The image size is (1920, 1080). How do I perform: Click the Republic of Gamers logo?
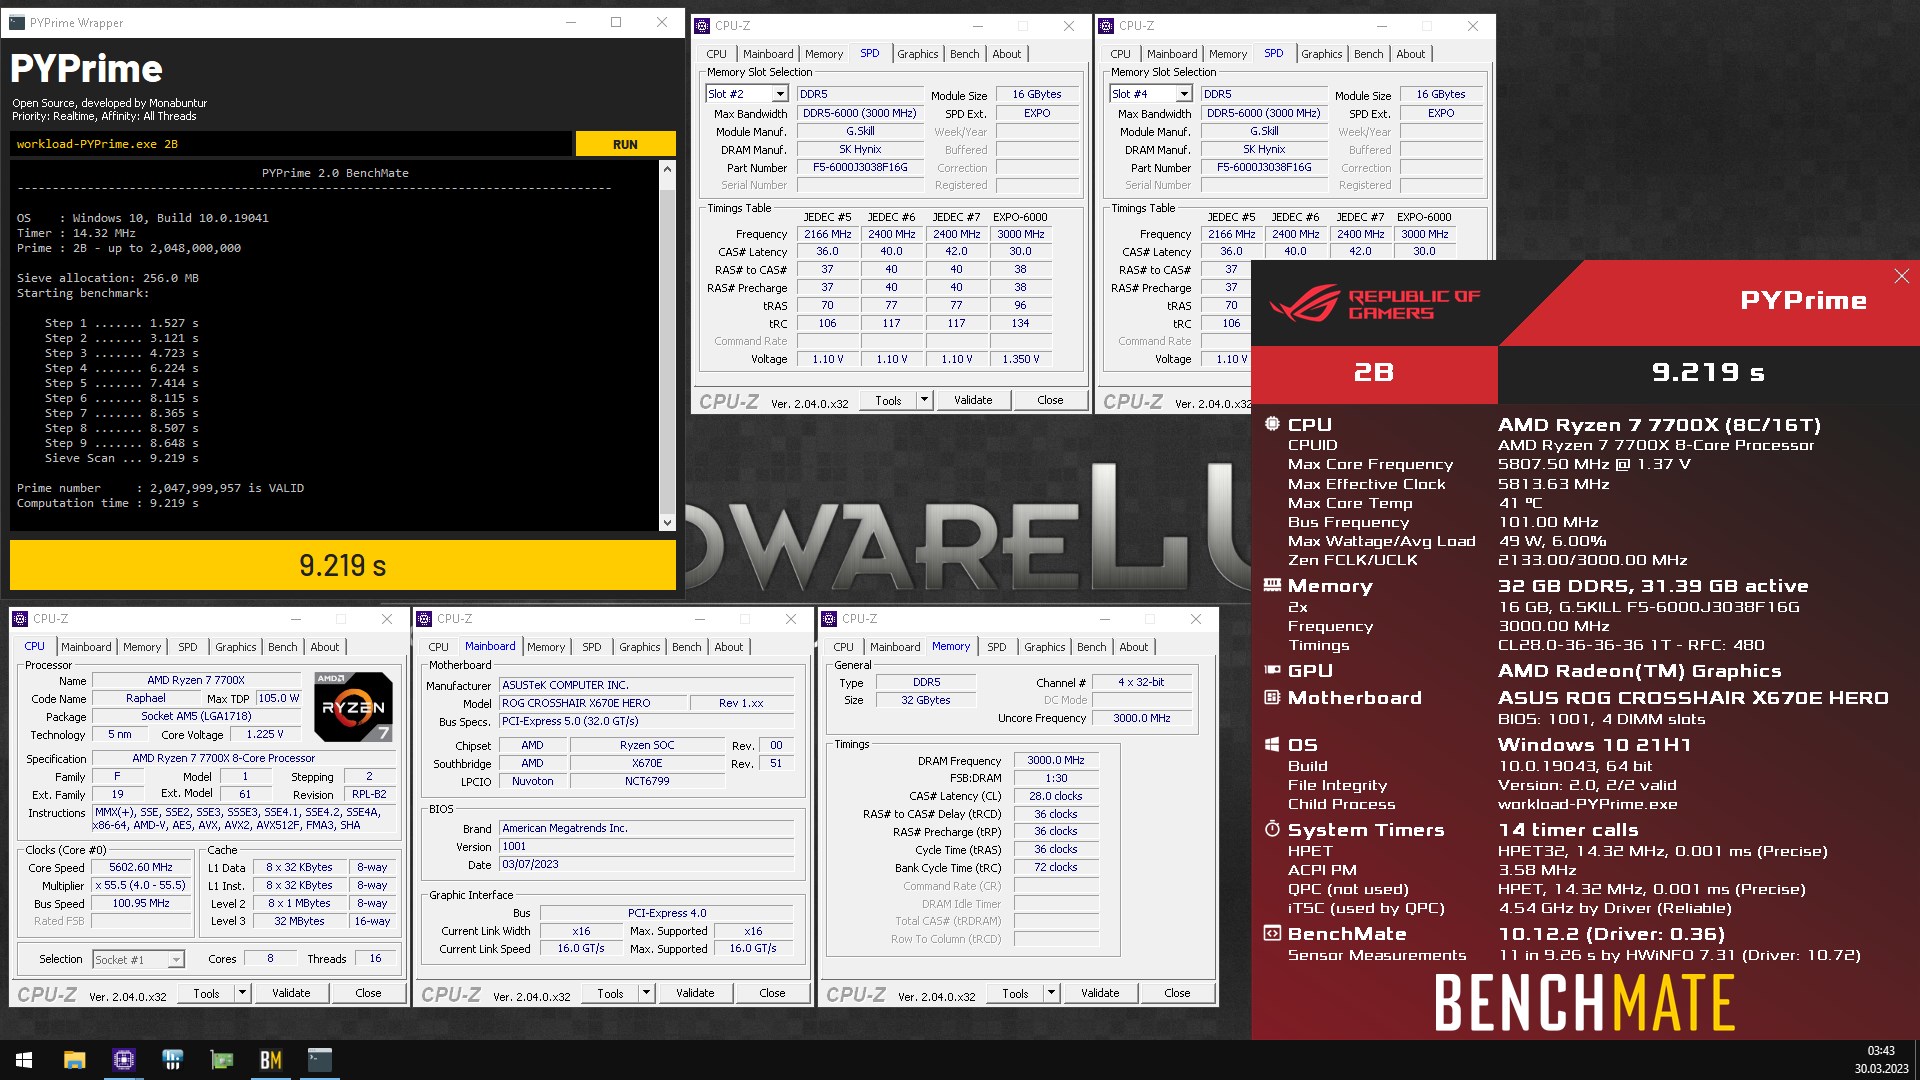[1374, 303]
